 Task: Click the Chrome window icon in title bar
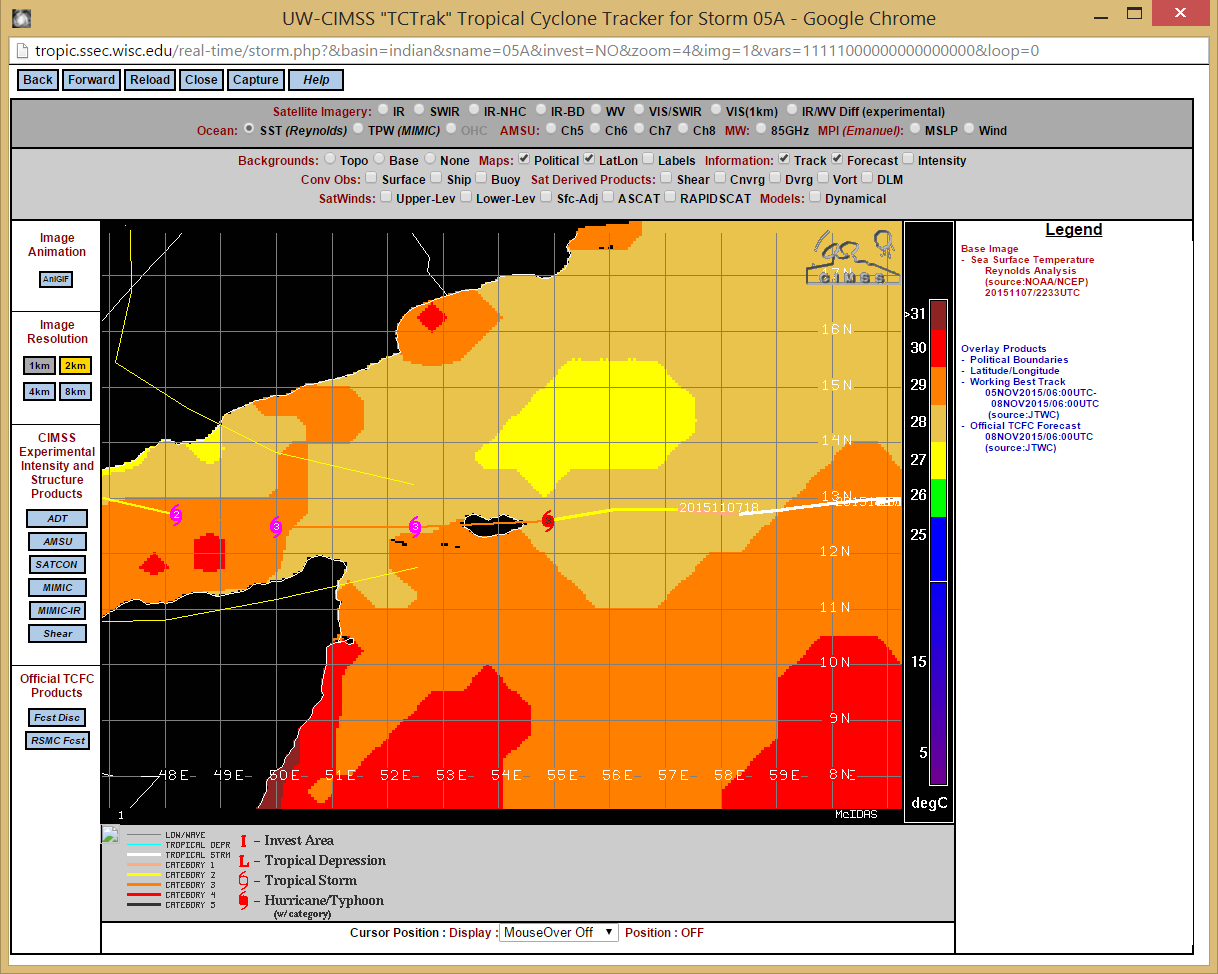click(x=20, y=18)
